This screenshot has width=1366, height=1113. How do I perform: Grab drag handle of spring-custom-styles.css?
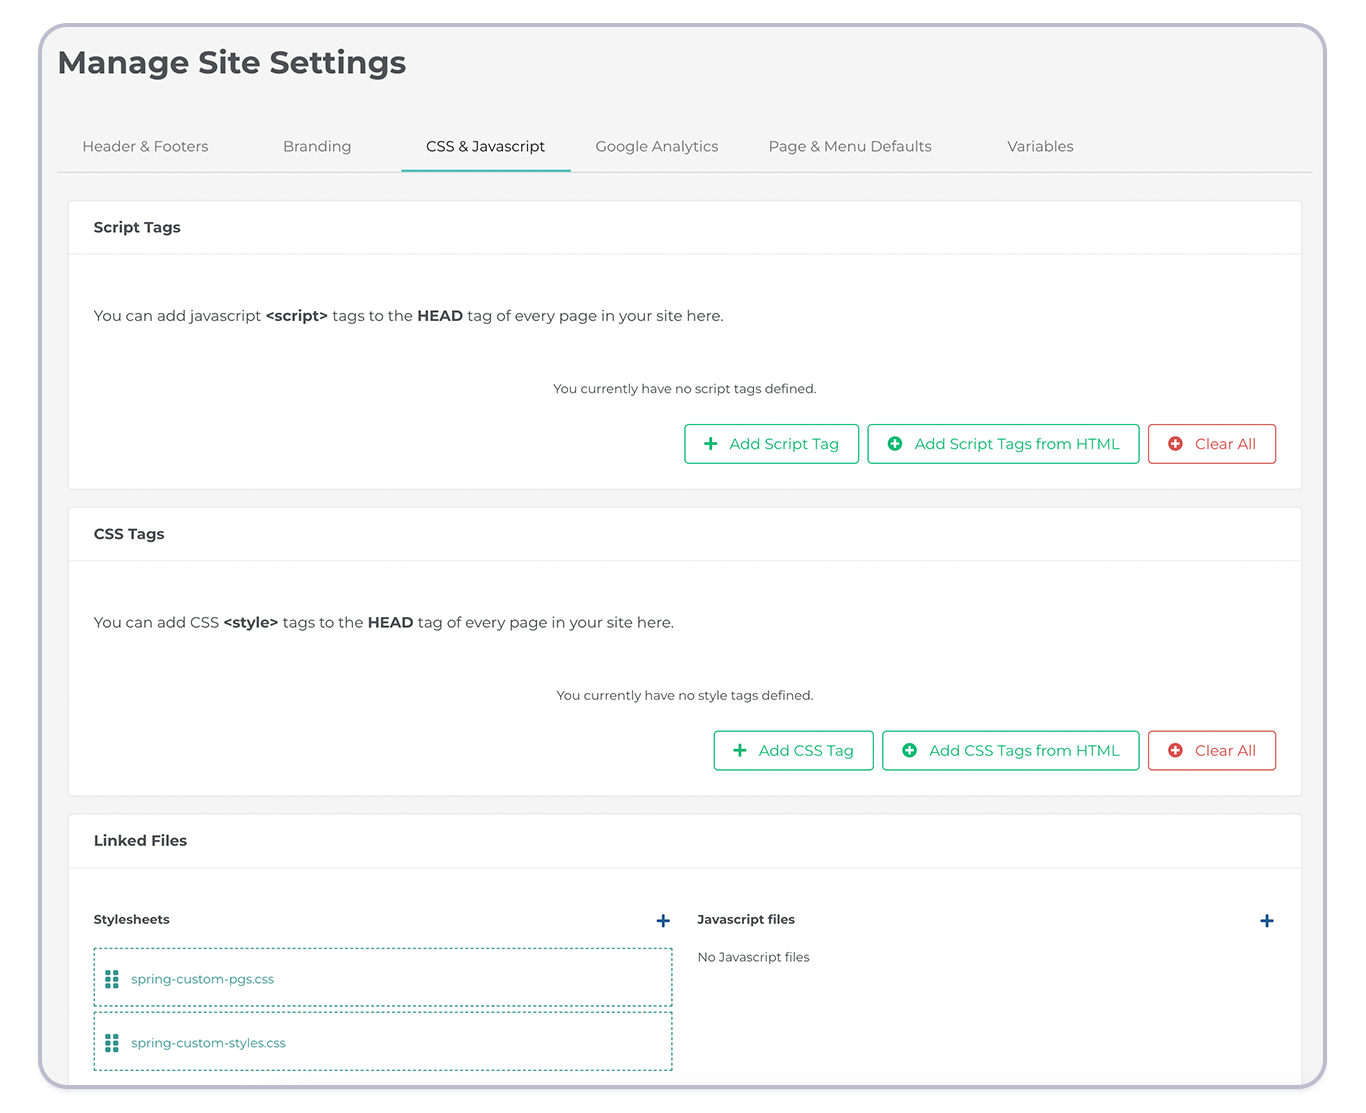coord(112,1043)
